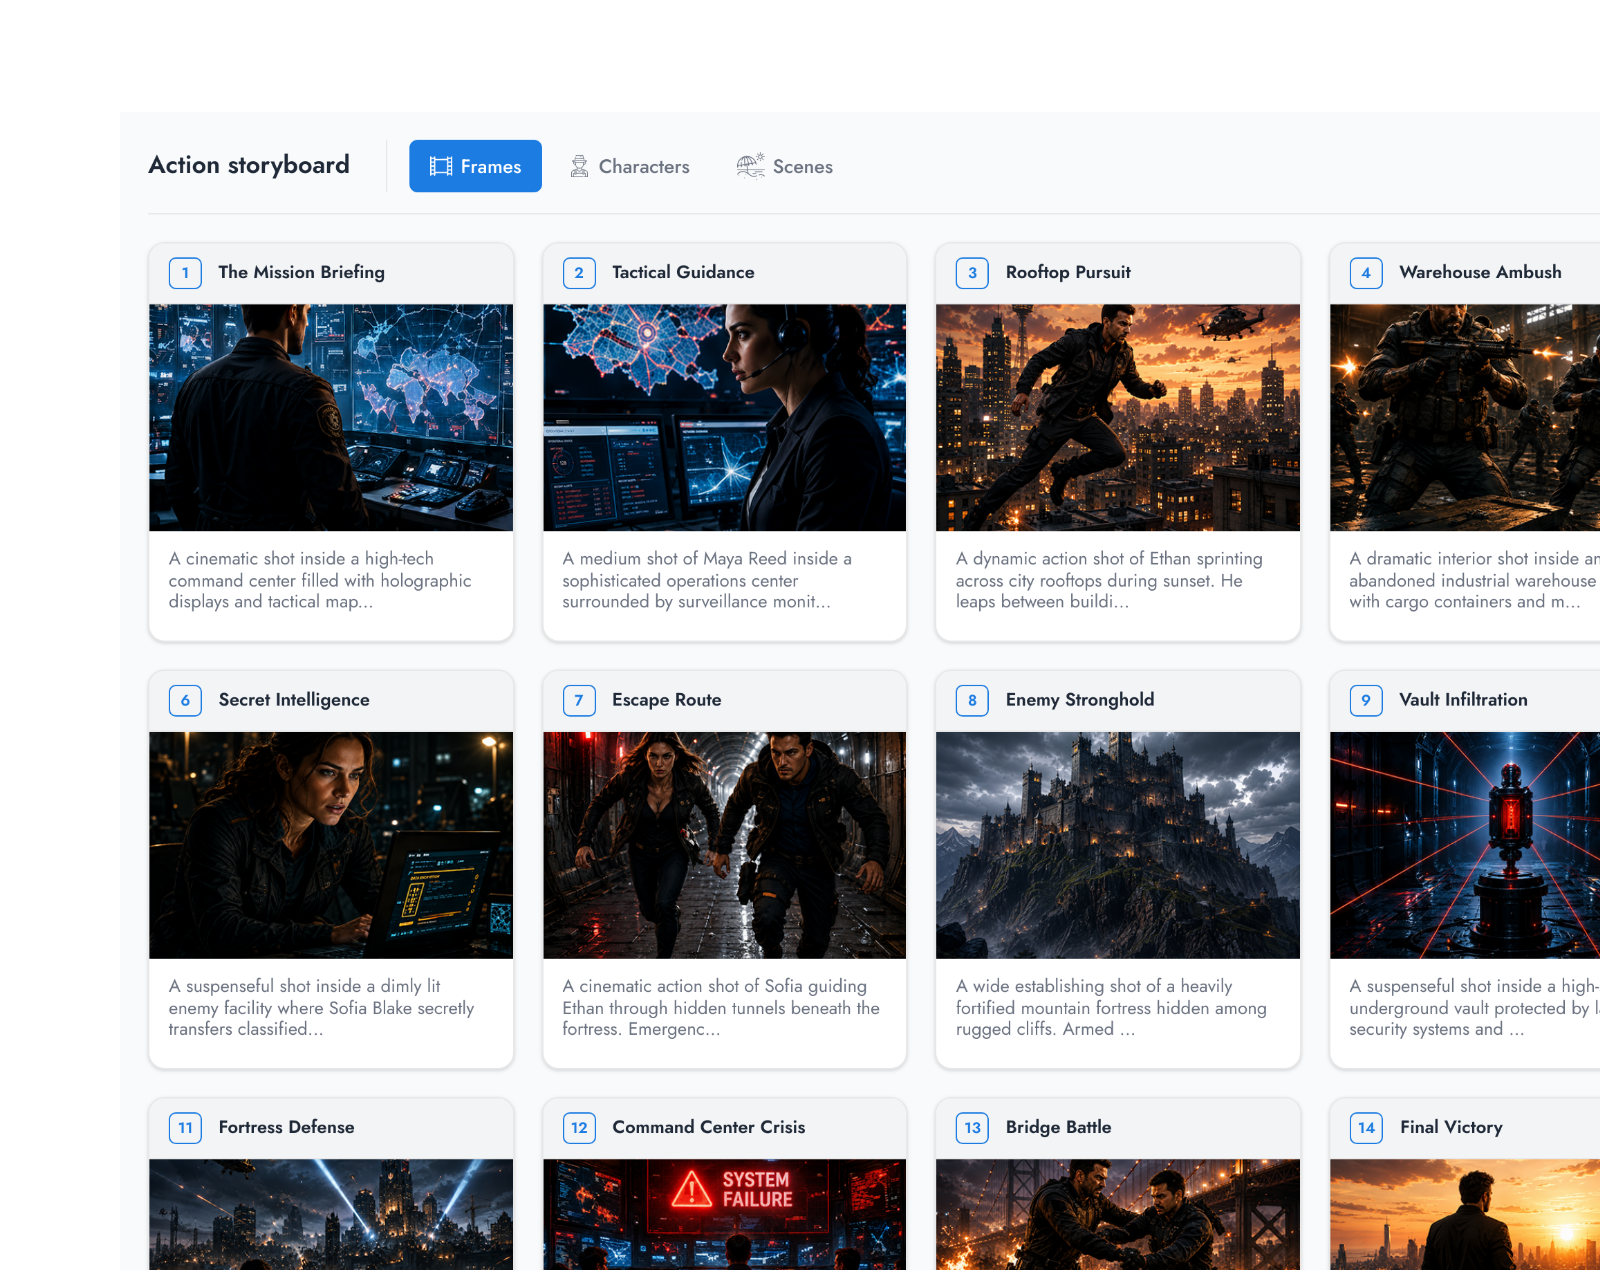The height and width of the screenshot is (1270, 1600).
Task: Open the Escape Route tunnel image
Action: point(725,845)
